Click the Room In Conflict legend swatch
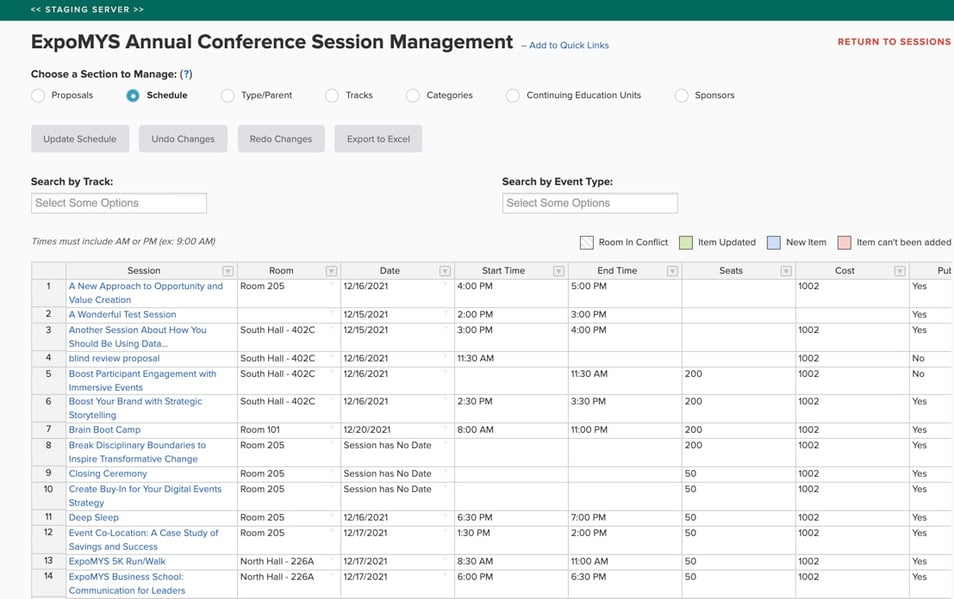Image resolution: width=954 pixels, height=599 pixels. pyautogui.click(x=587, y=243)
